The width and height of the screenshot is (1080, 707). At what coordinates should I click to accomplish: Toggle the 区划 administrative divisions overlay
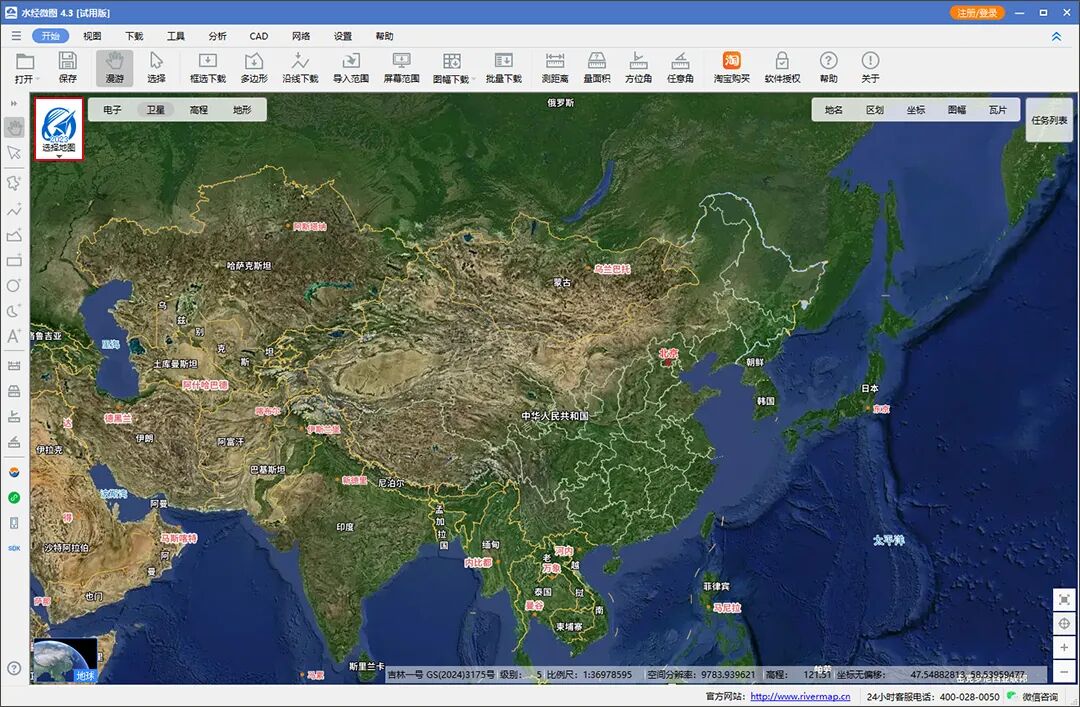(x=875, y=110)
